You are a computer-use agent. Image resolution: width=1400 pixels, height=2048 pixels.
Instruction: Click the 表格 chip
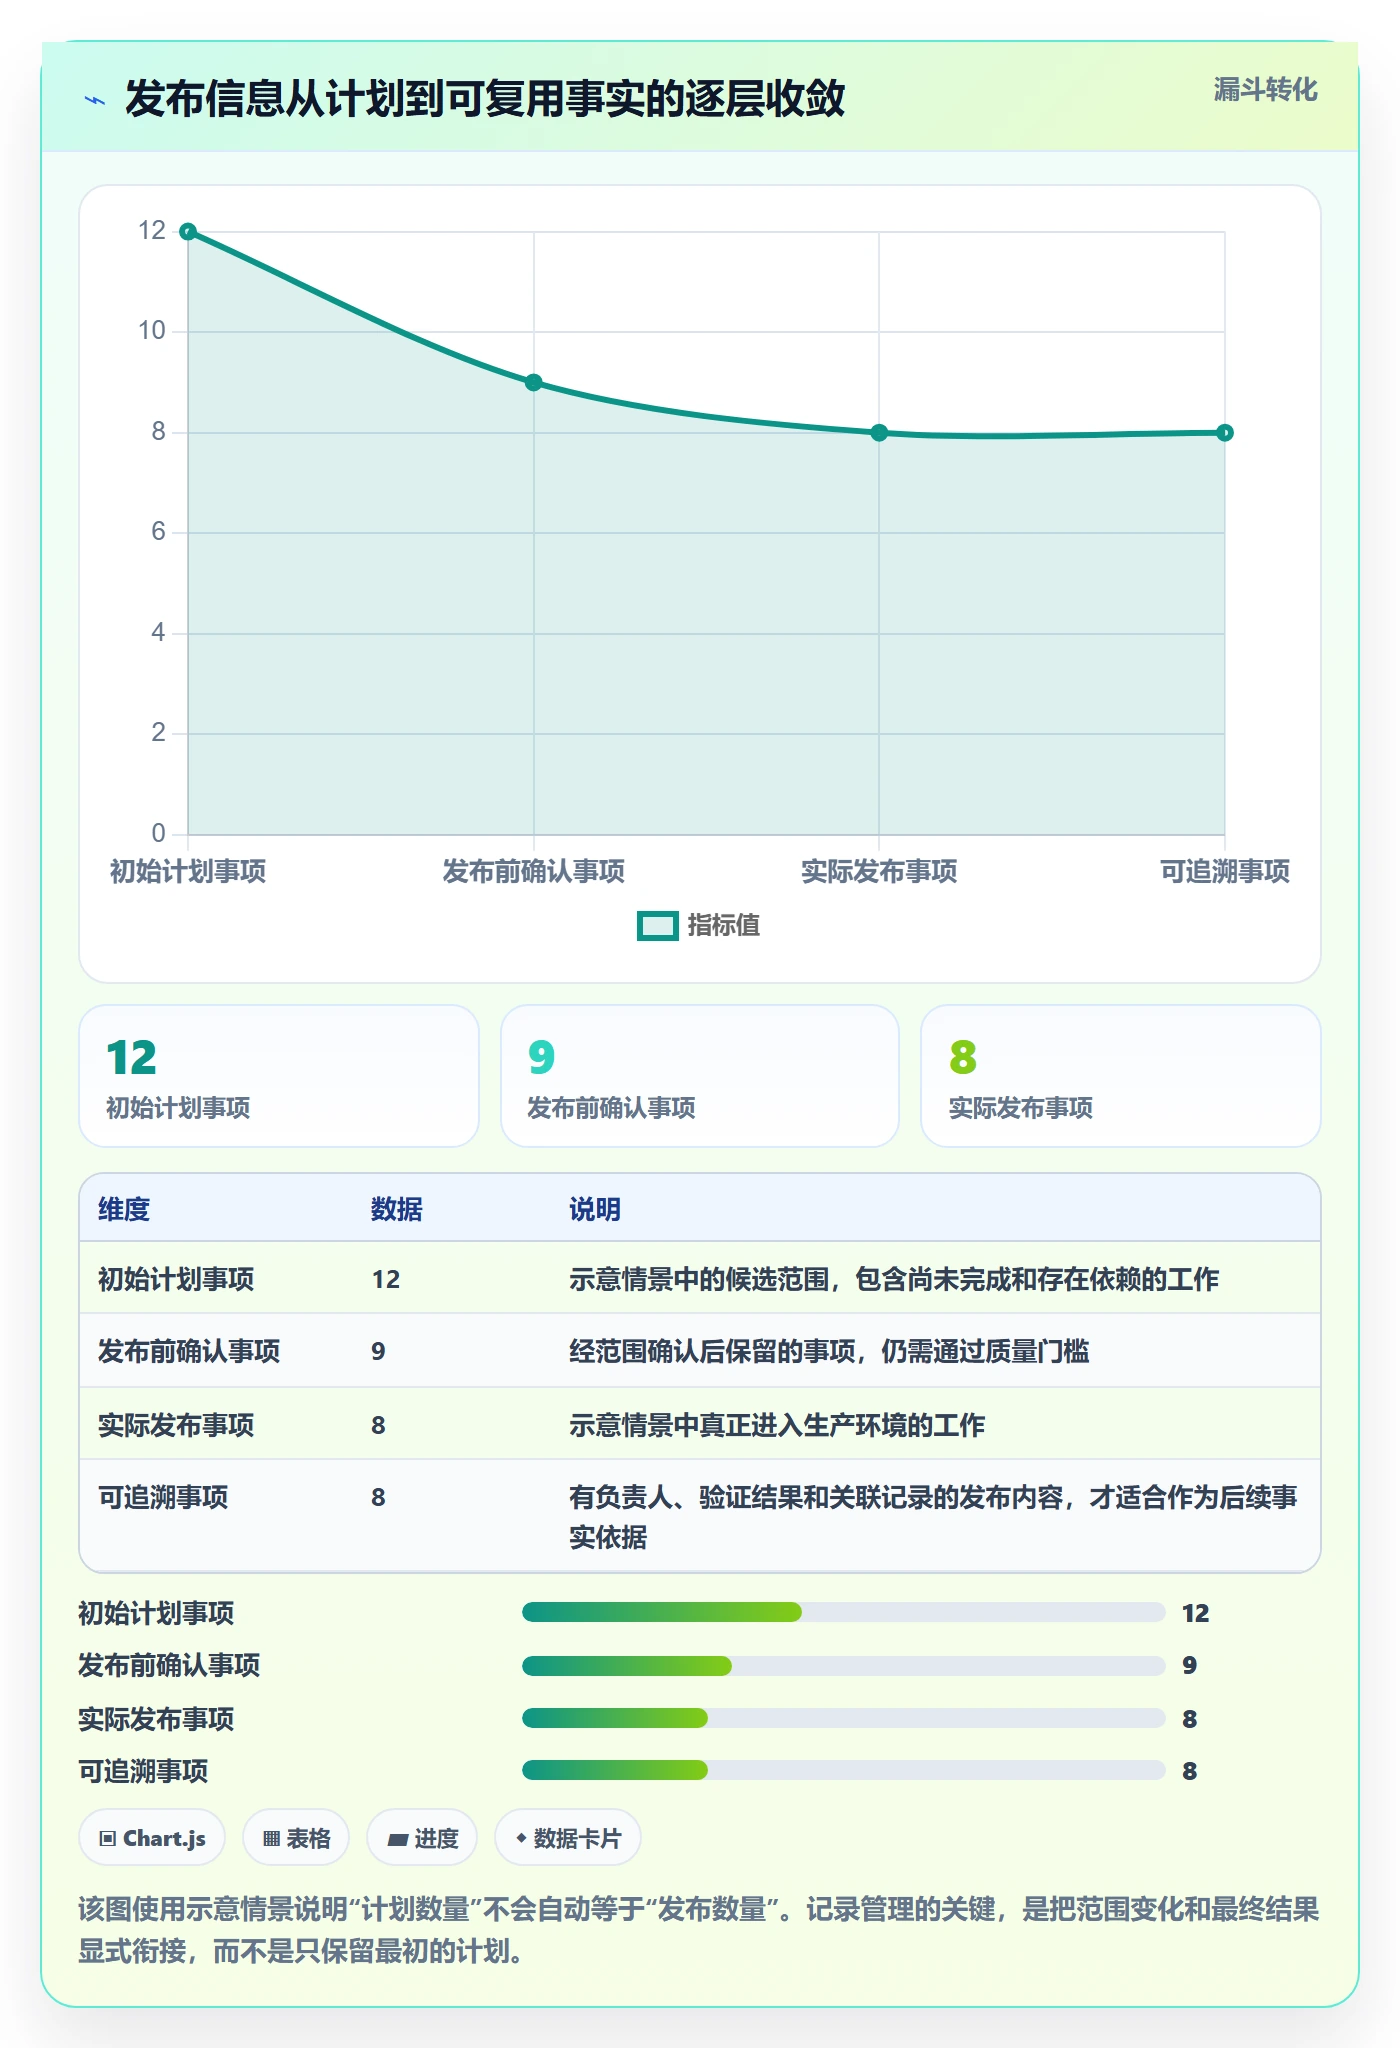(x=296, y=1838)
